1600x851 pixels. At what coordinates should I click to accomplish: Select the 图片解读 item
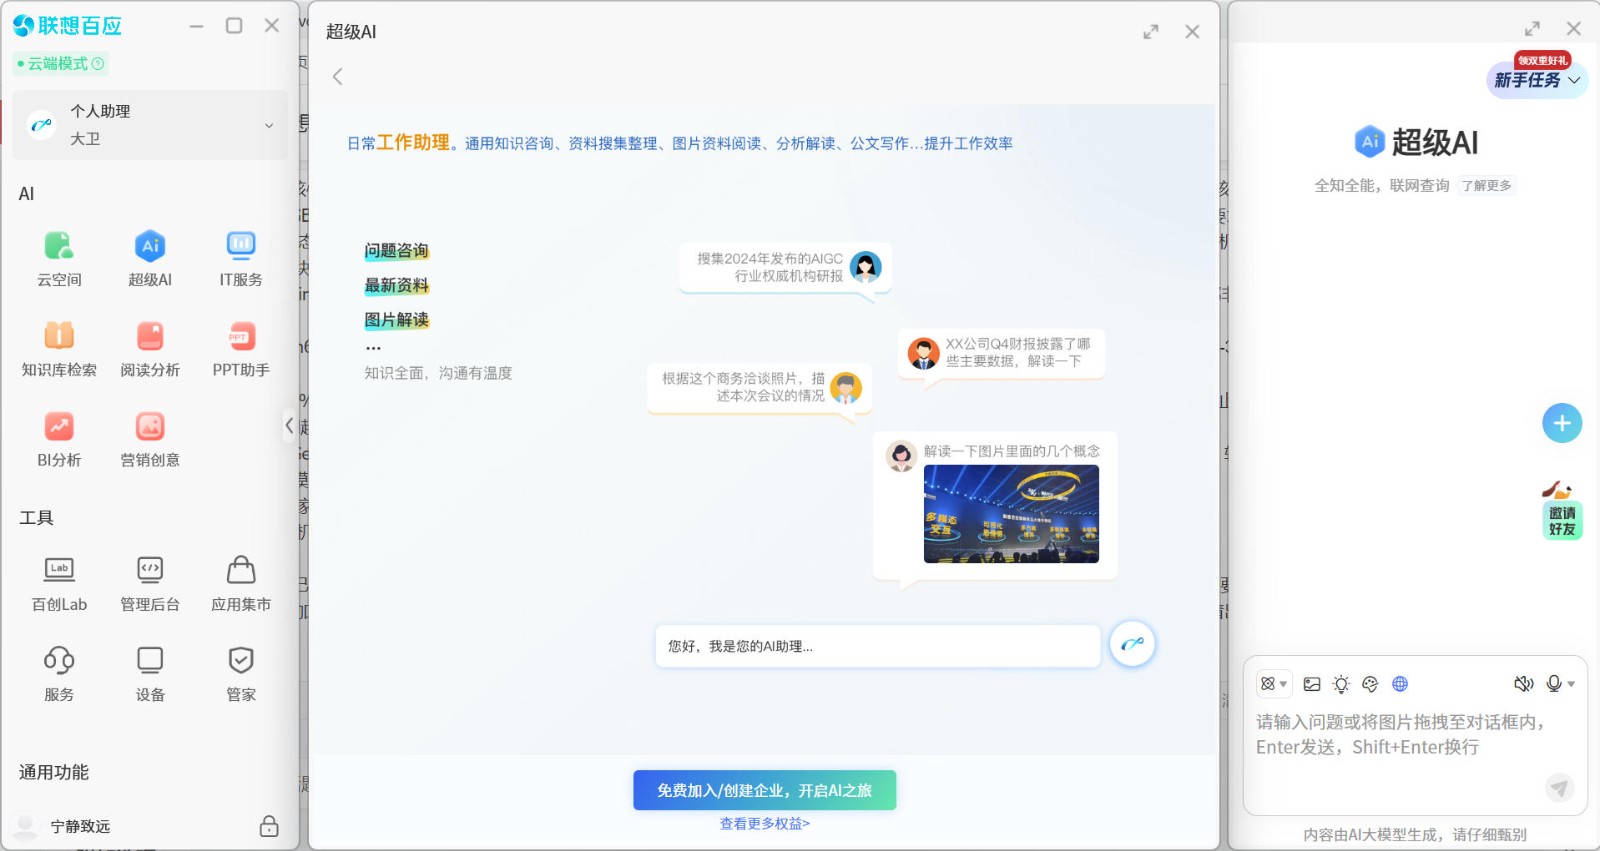click(396, 320)
